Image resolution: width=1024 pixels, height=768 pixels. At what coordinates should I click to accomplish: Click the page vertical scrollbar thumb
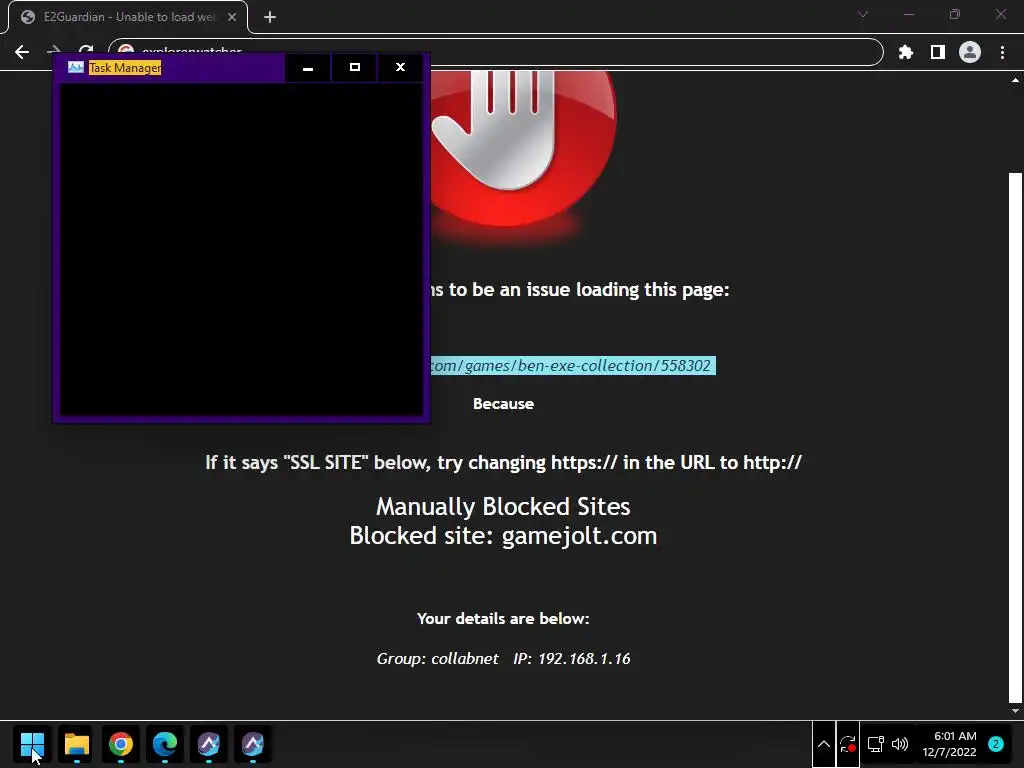coord(1015,438)
